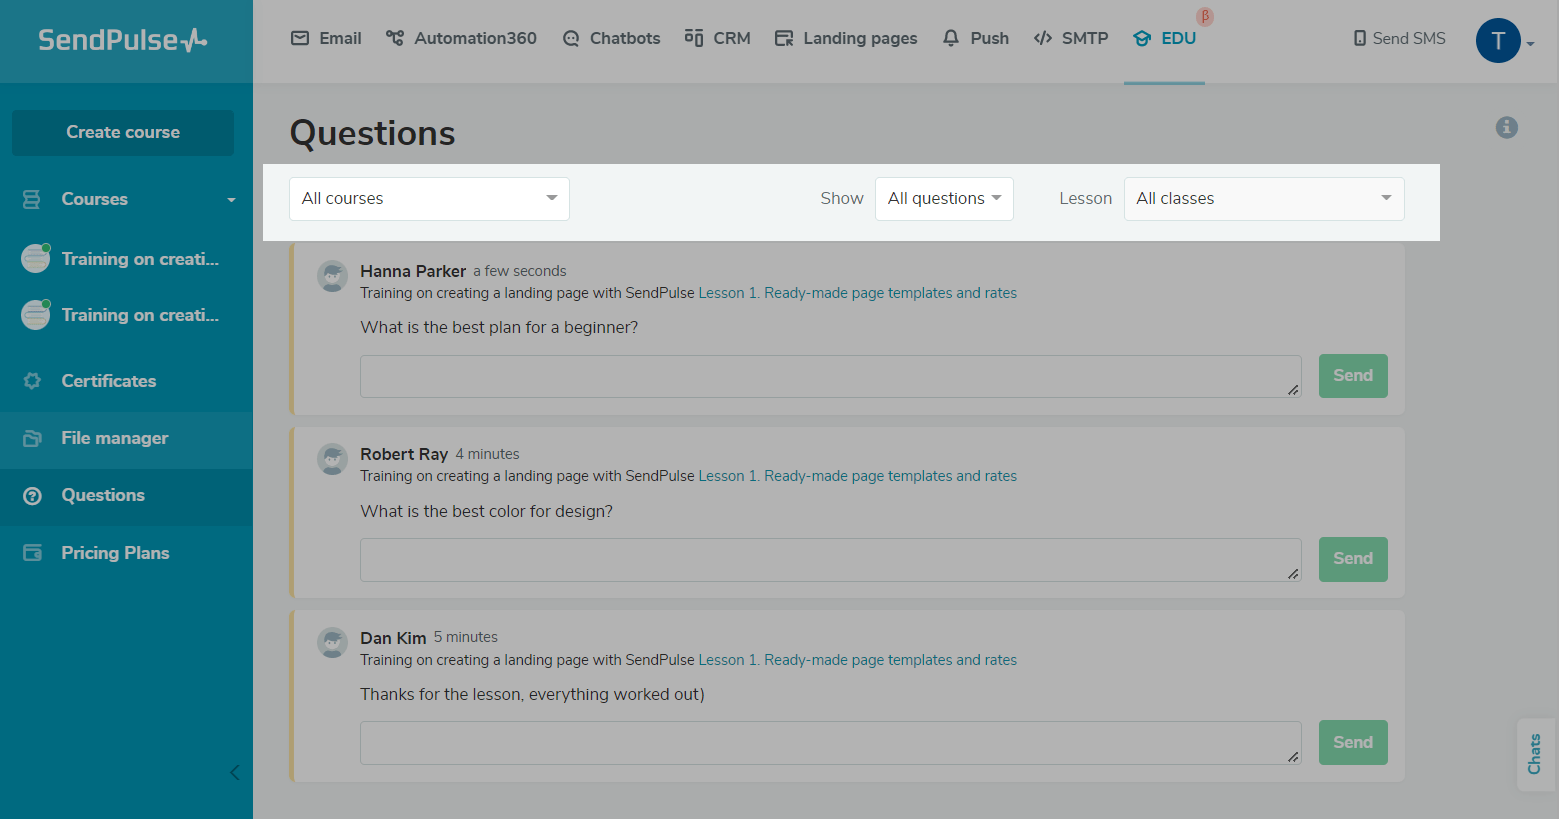Image resolution: width=1559 pixels, height=819 pixels.
Task: Open the user profile avatar menu
Action: [x=1497, y=41]
